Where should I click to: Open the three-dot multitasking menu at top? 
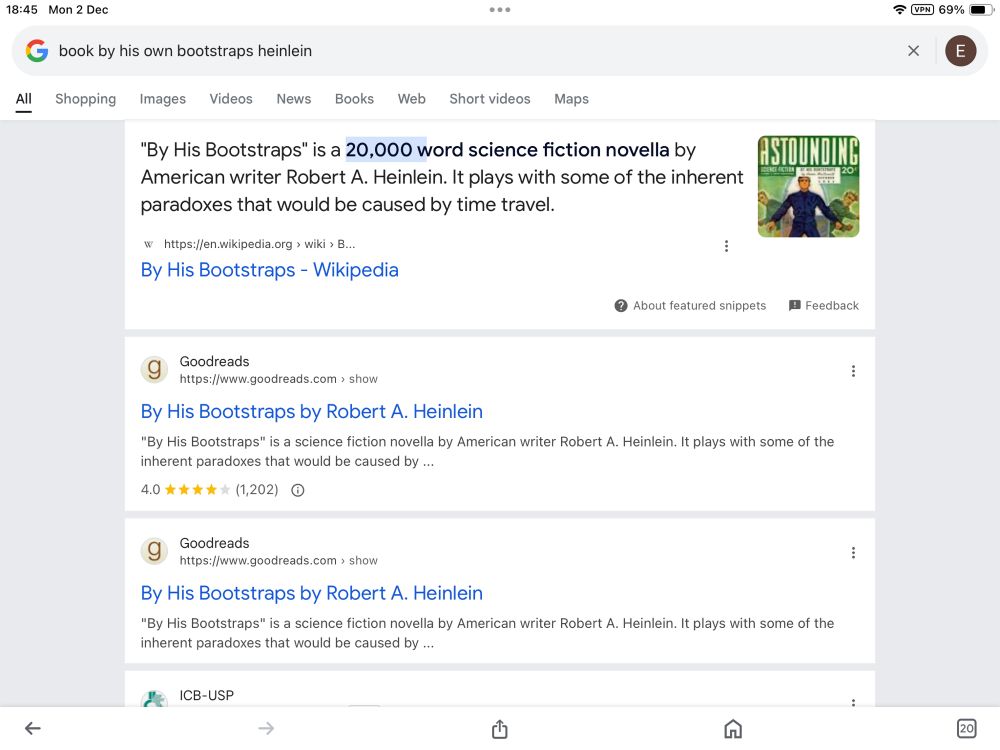pyautogui.click(x=500, y=10)
